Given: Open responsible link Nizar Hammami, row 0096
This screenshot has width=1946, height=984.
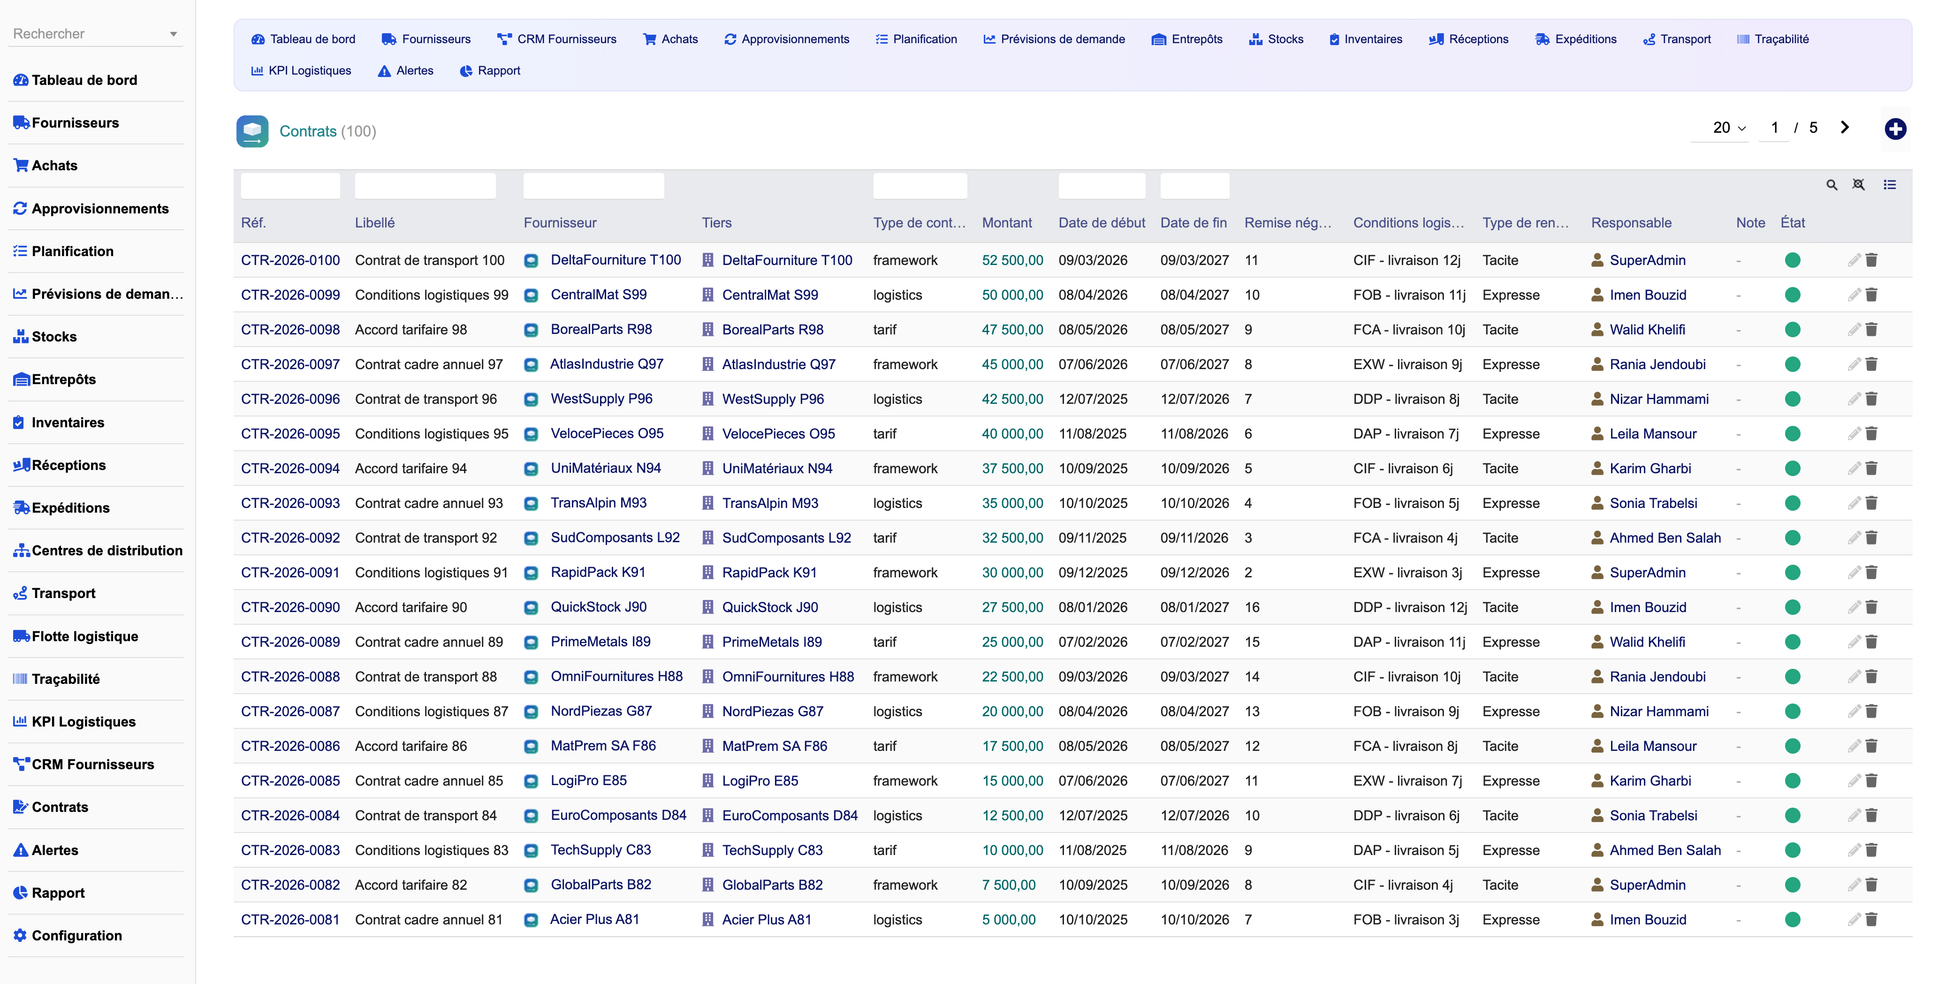Looking at the screenshot, I should point(1659,399).
